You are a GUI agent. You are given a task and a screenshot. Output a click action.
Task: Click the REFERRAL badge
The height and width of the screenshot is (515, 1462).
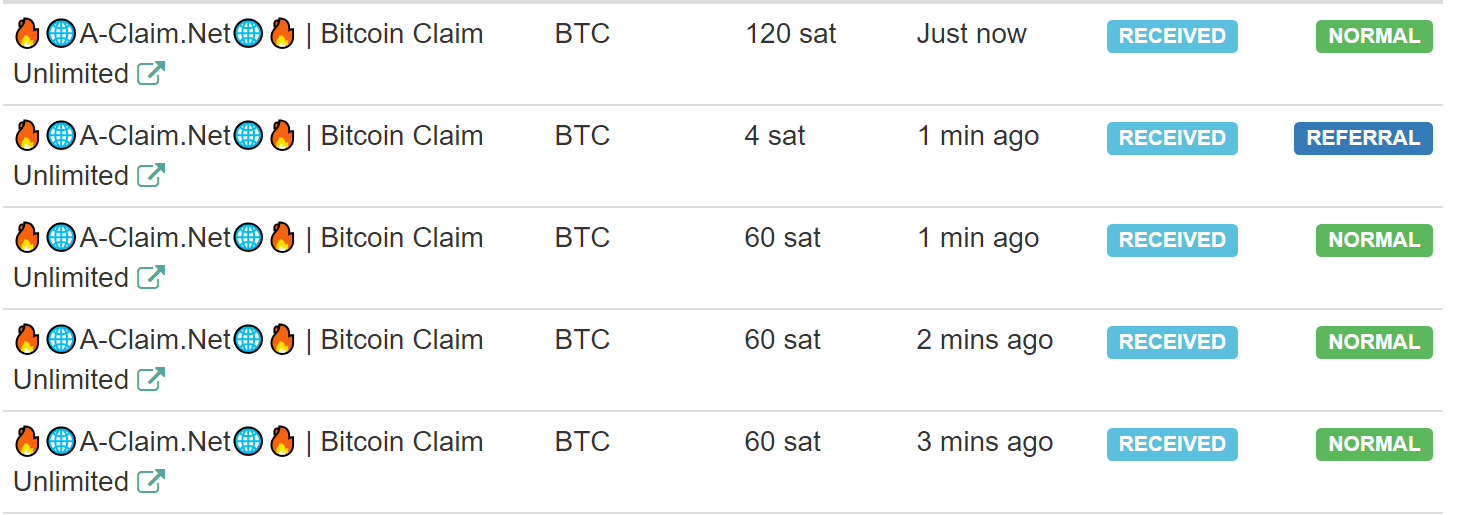tap(1363, 138)
